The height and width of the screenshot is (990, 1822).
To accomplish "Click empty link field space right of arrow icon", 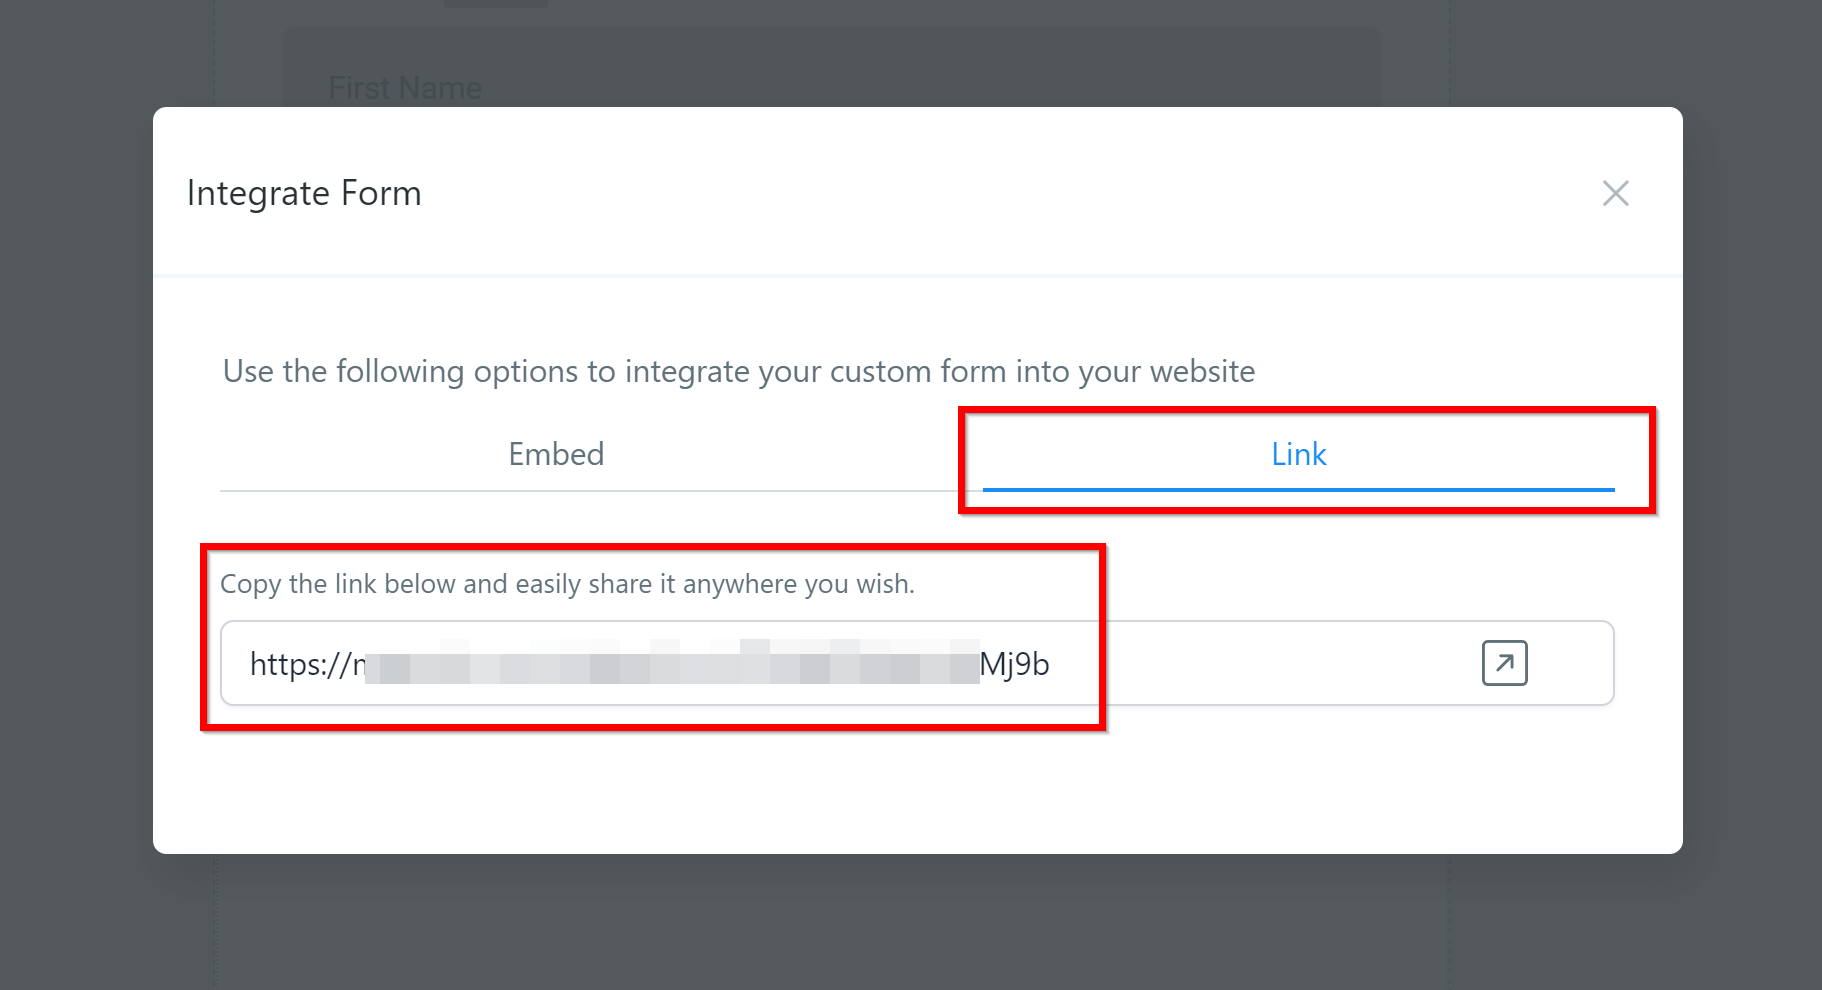I will pos(1570,663).
